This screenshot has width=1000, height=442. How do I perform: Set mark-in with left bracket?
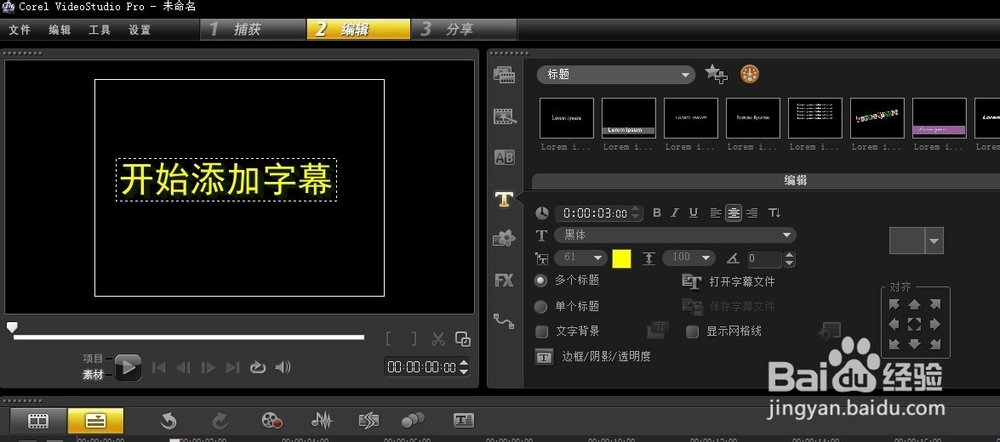click(389, 339)
